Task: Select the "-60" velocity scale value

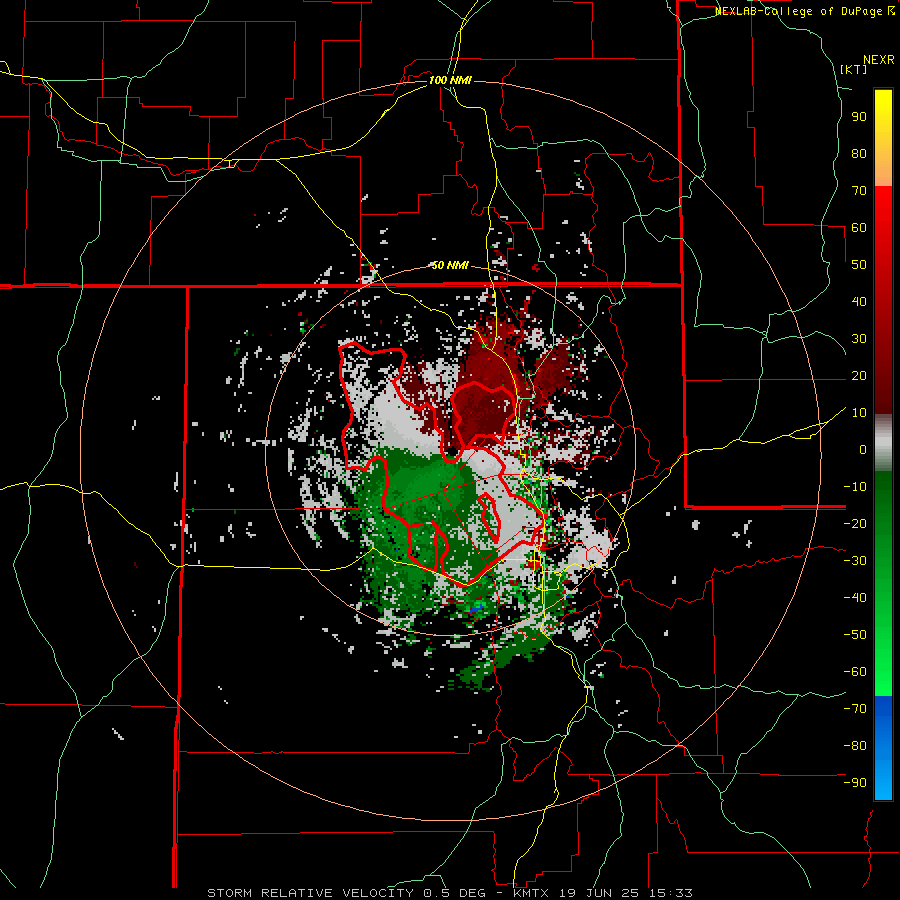Action: point(855,672)
